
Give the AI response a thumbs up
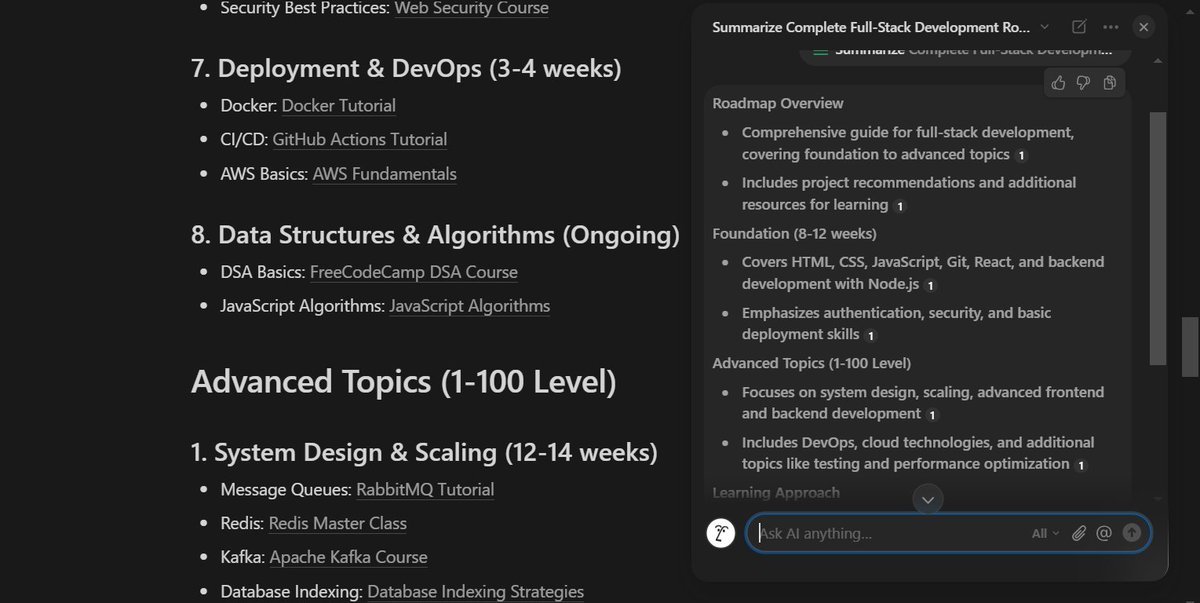[1058, 83]
